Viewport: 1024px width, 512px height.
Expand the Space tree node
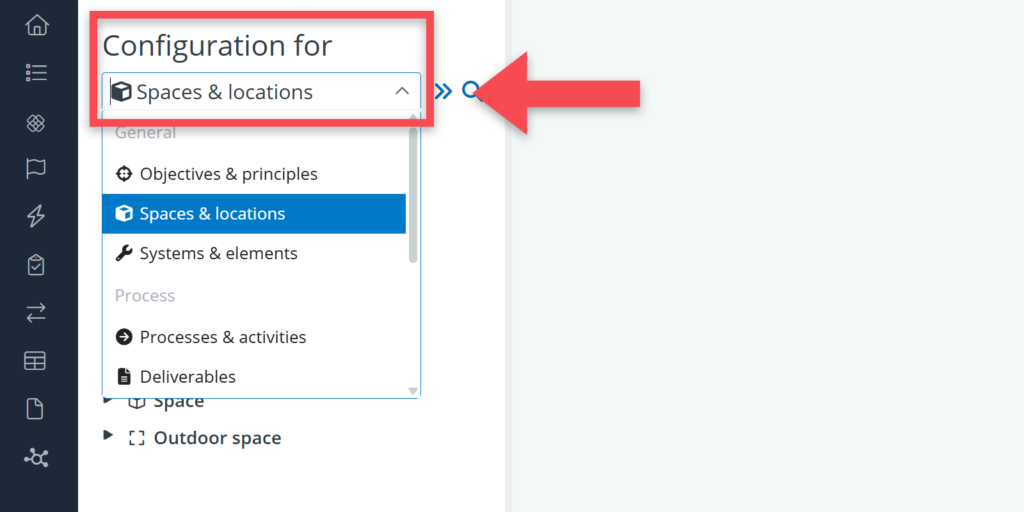(109, 401)
